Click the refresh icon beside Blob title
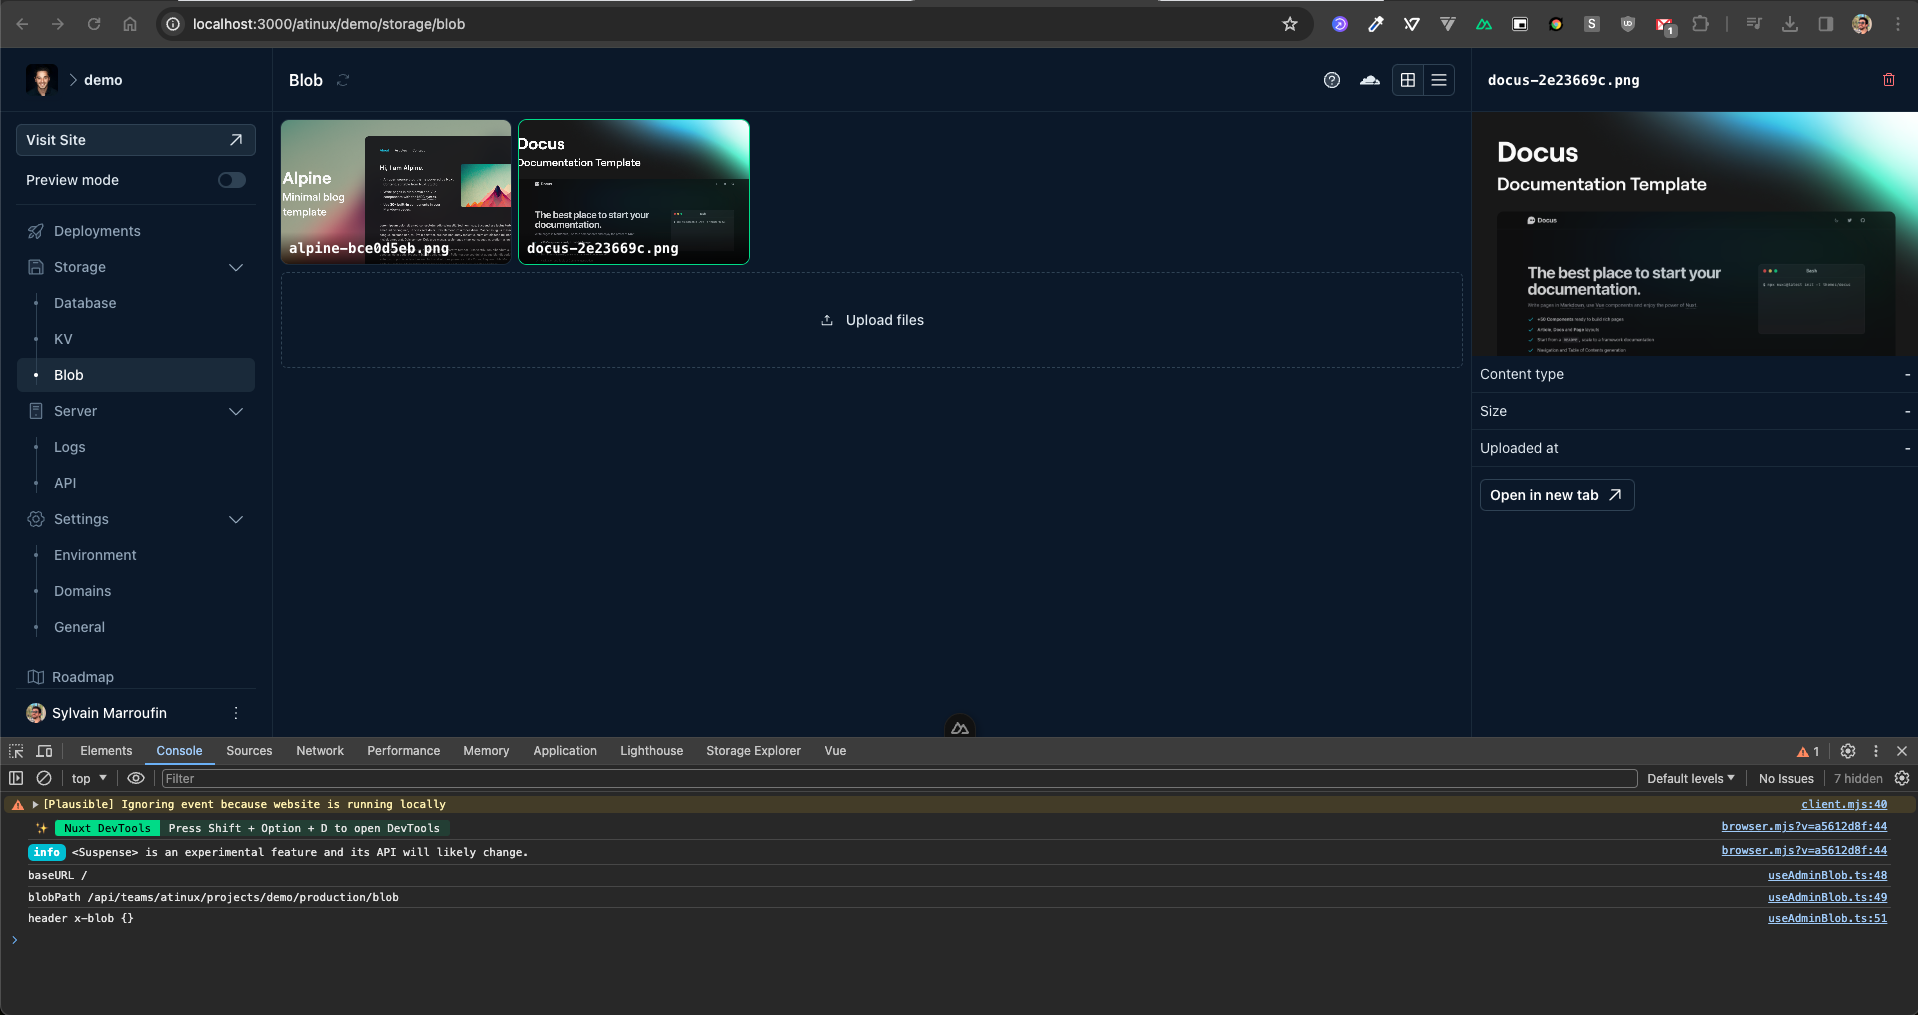 pos(343,80)
